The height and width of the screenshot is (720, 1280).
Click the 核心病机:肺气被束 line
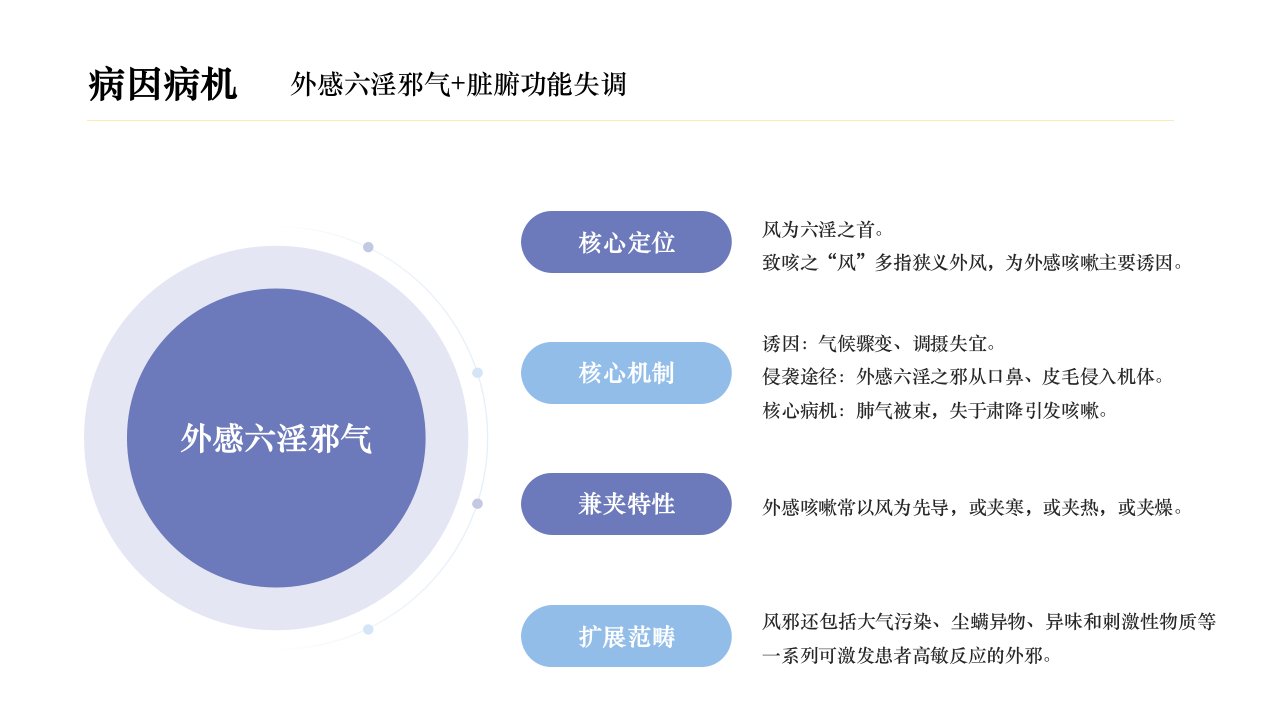[x=935, y=410]
